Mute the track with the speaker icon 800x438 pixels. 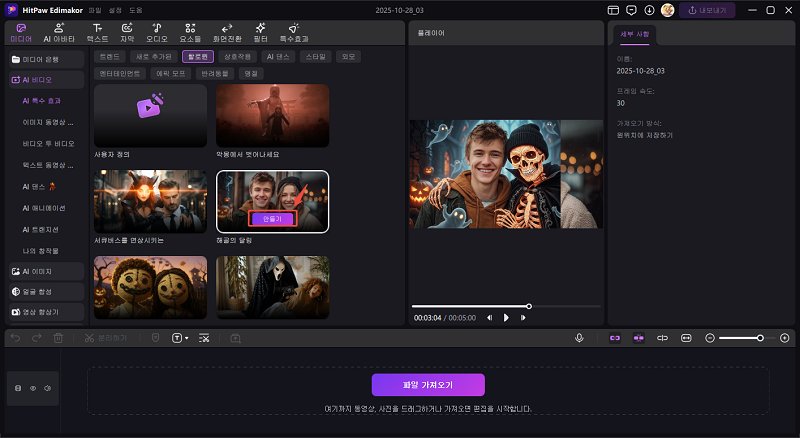46,387
